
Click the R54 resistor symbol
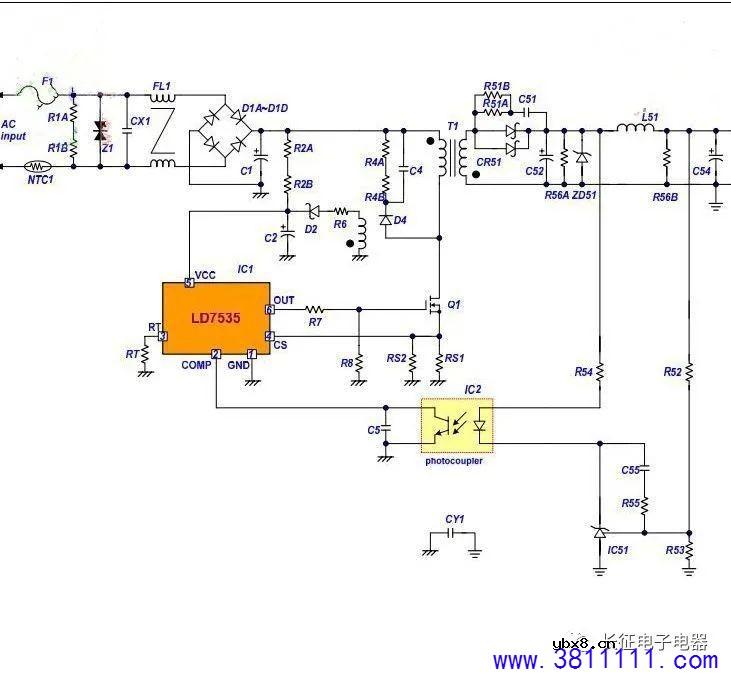click(600, 370)
